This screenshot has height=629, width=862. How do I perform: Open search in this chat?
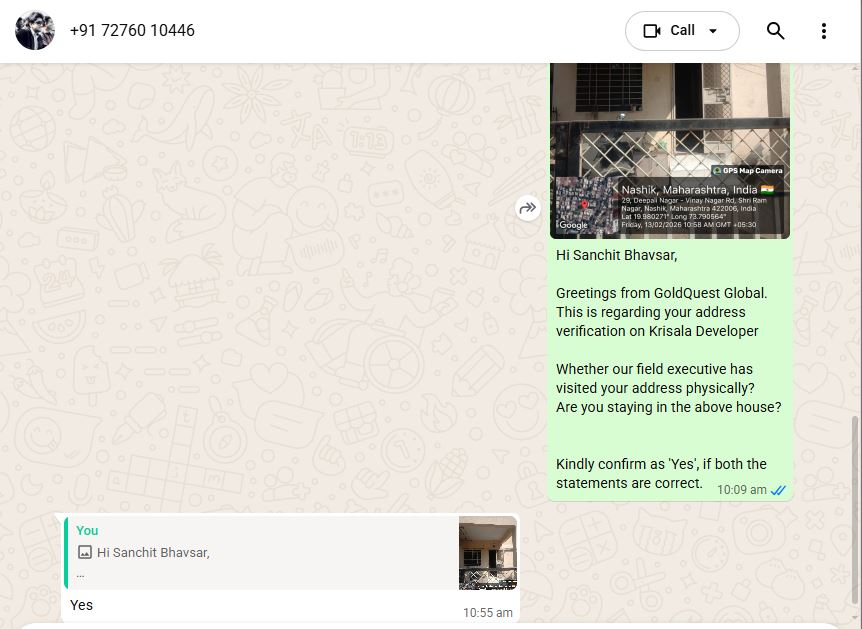click(775, 31)
